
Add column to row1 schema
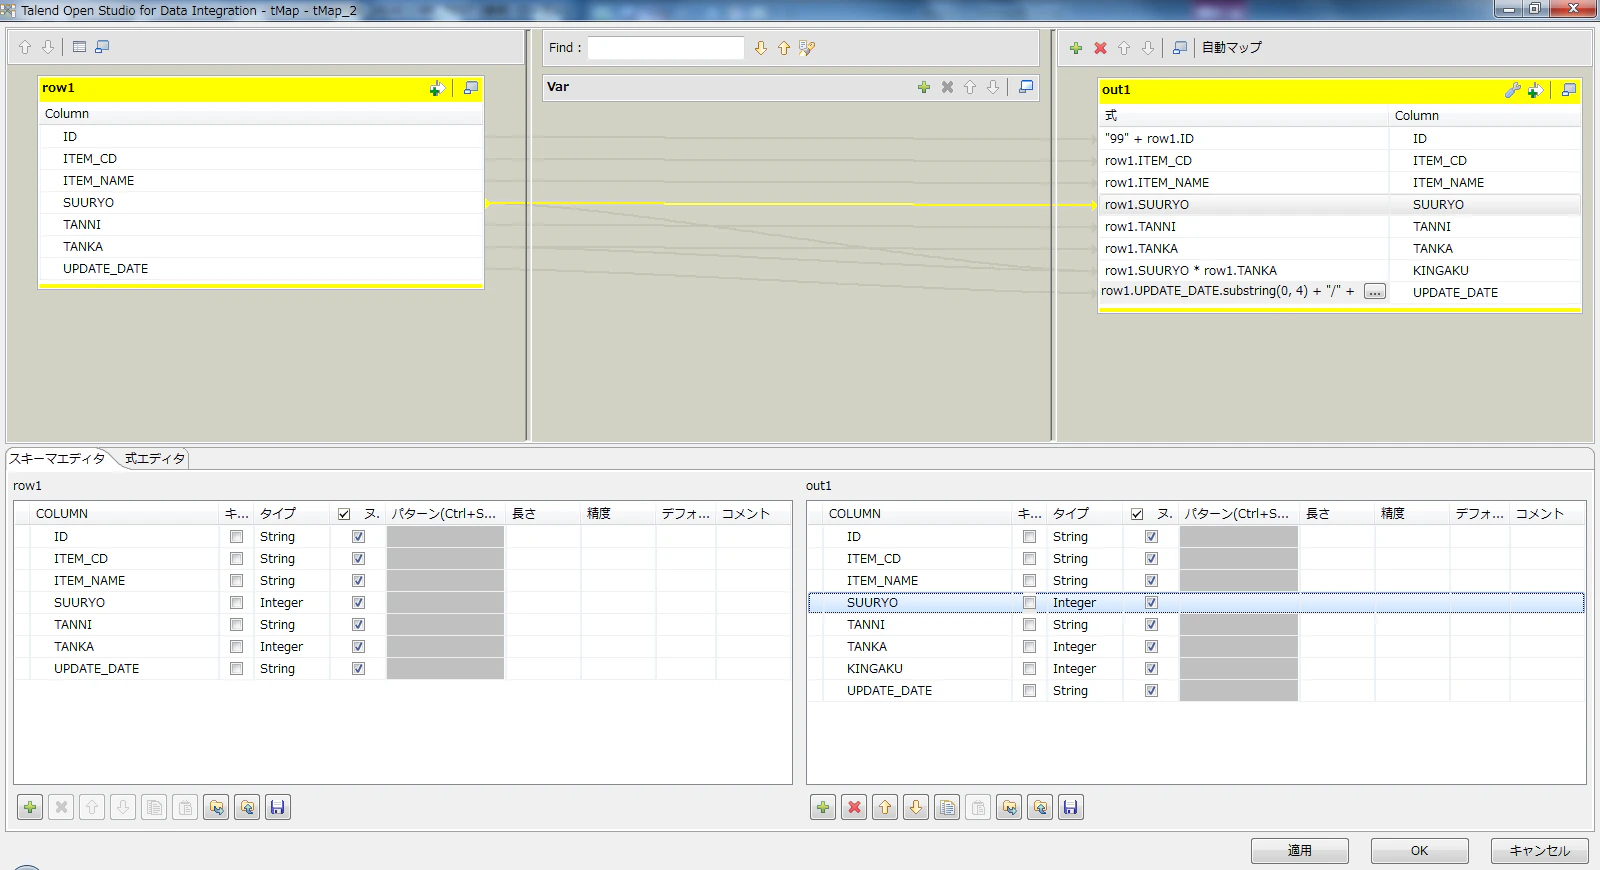[30, 807]
